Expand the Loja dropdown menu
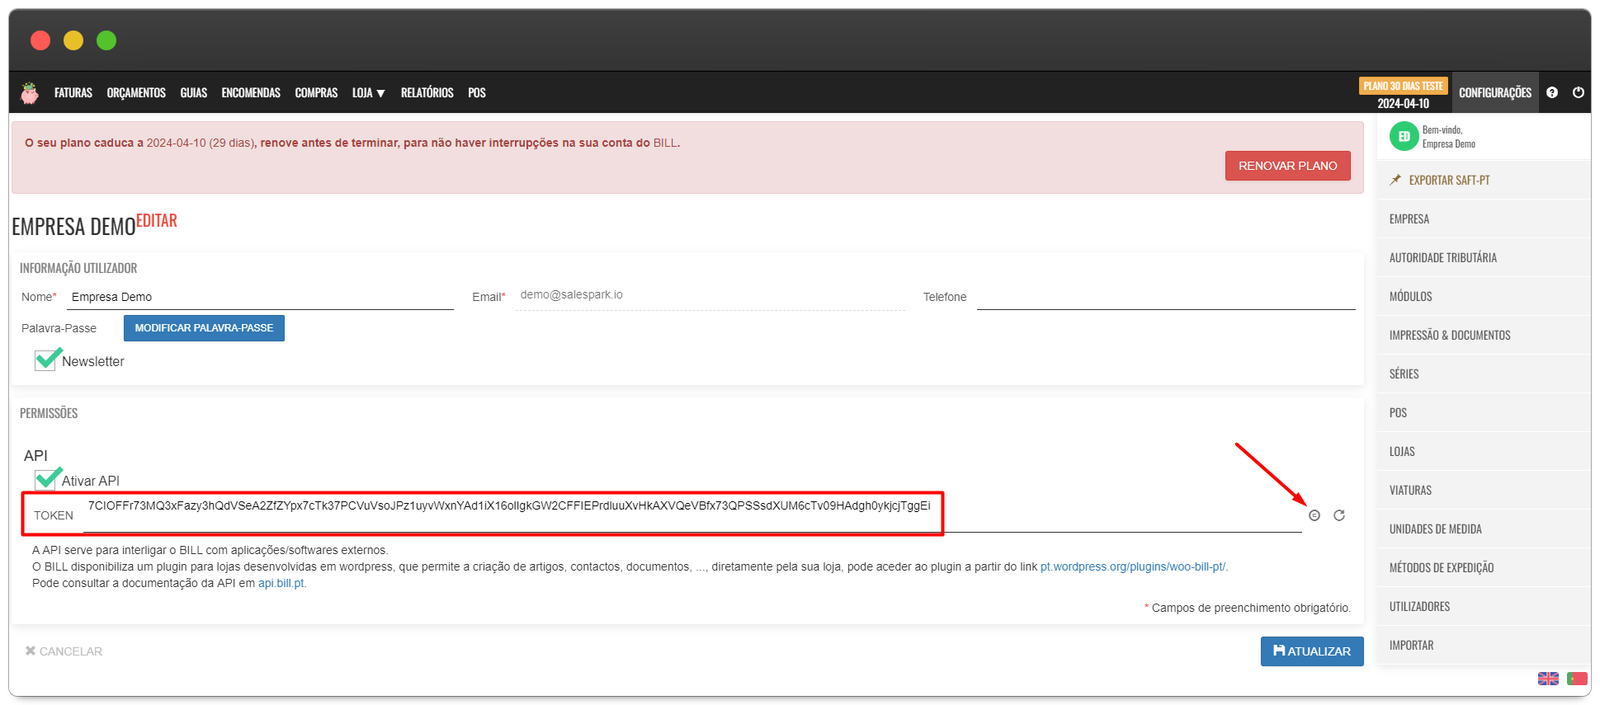The image size is (1600, 705). point(368,93)
